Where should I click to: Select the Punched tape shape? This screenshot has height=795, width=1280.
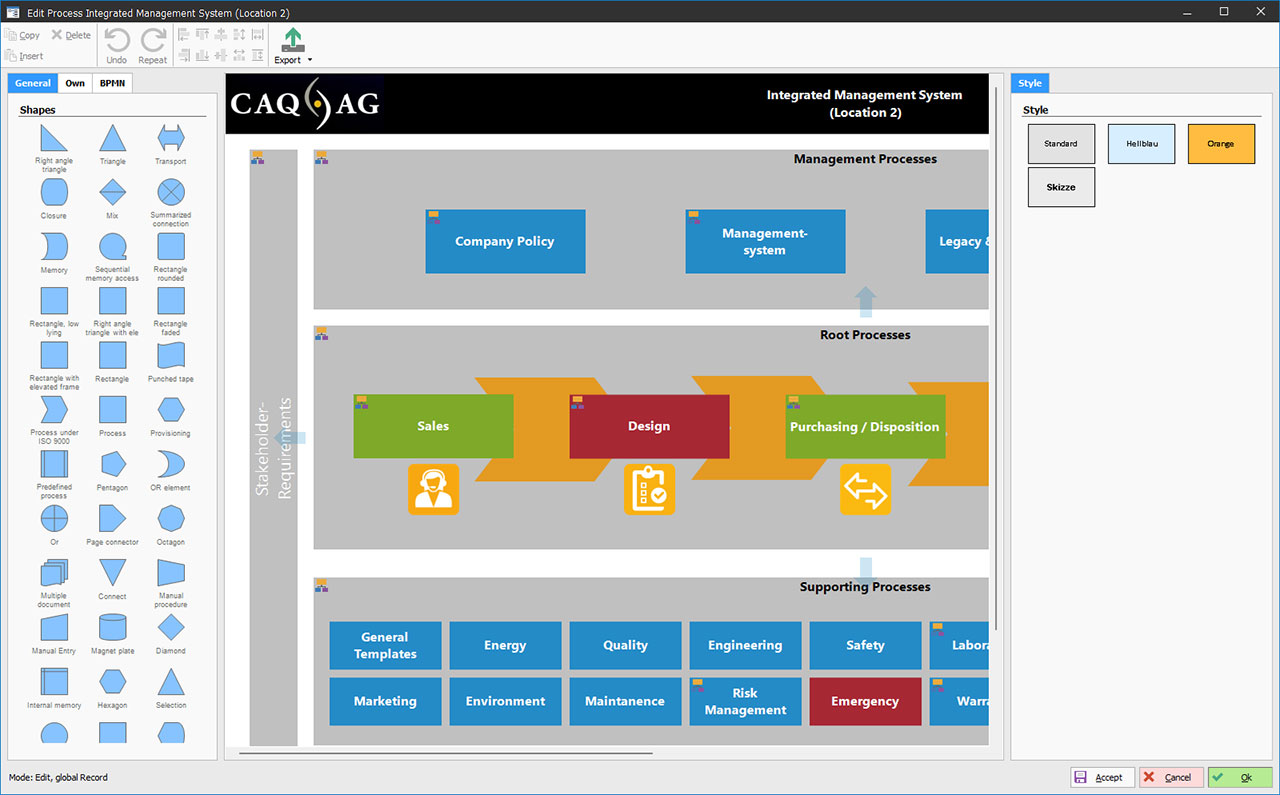tap(171, 355)
